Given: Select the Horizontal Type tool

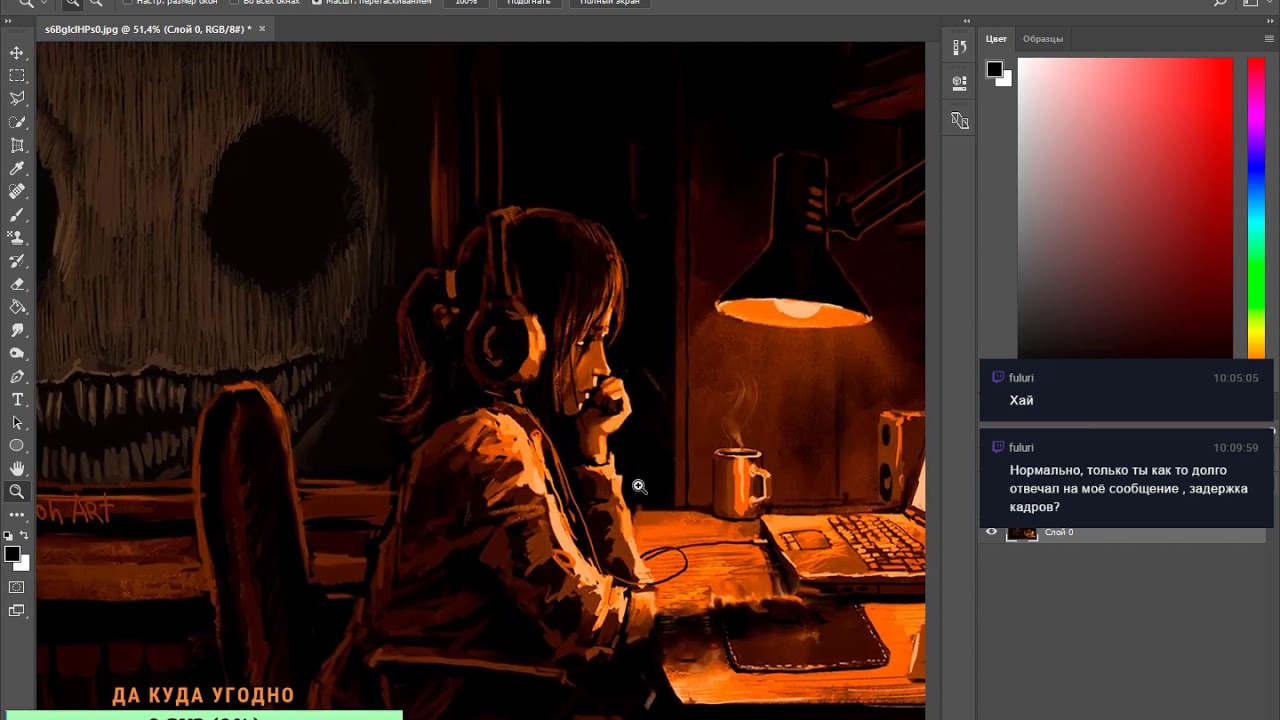Looking at the screenshot, I should tap(17, 399).
